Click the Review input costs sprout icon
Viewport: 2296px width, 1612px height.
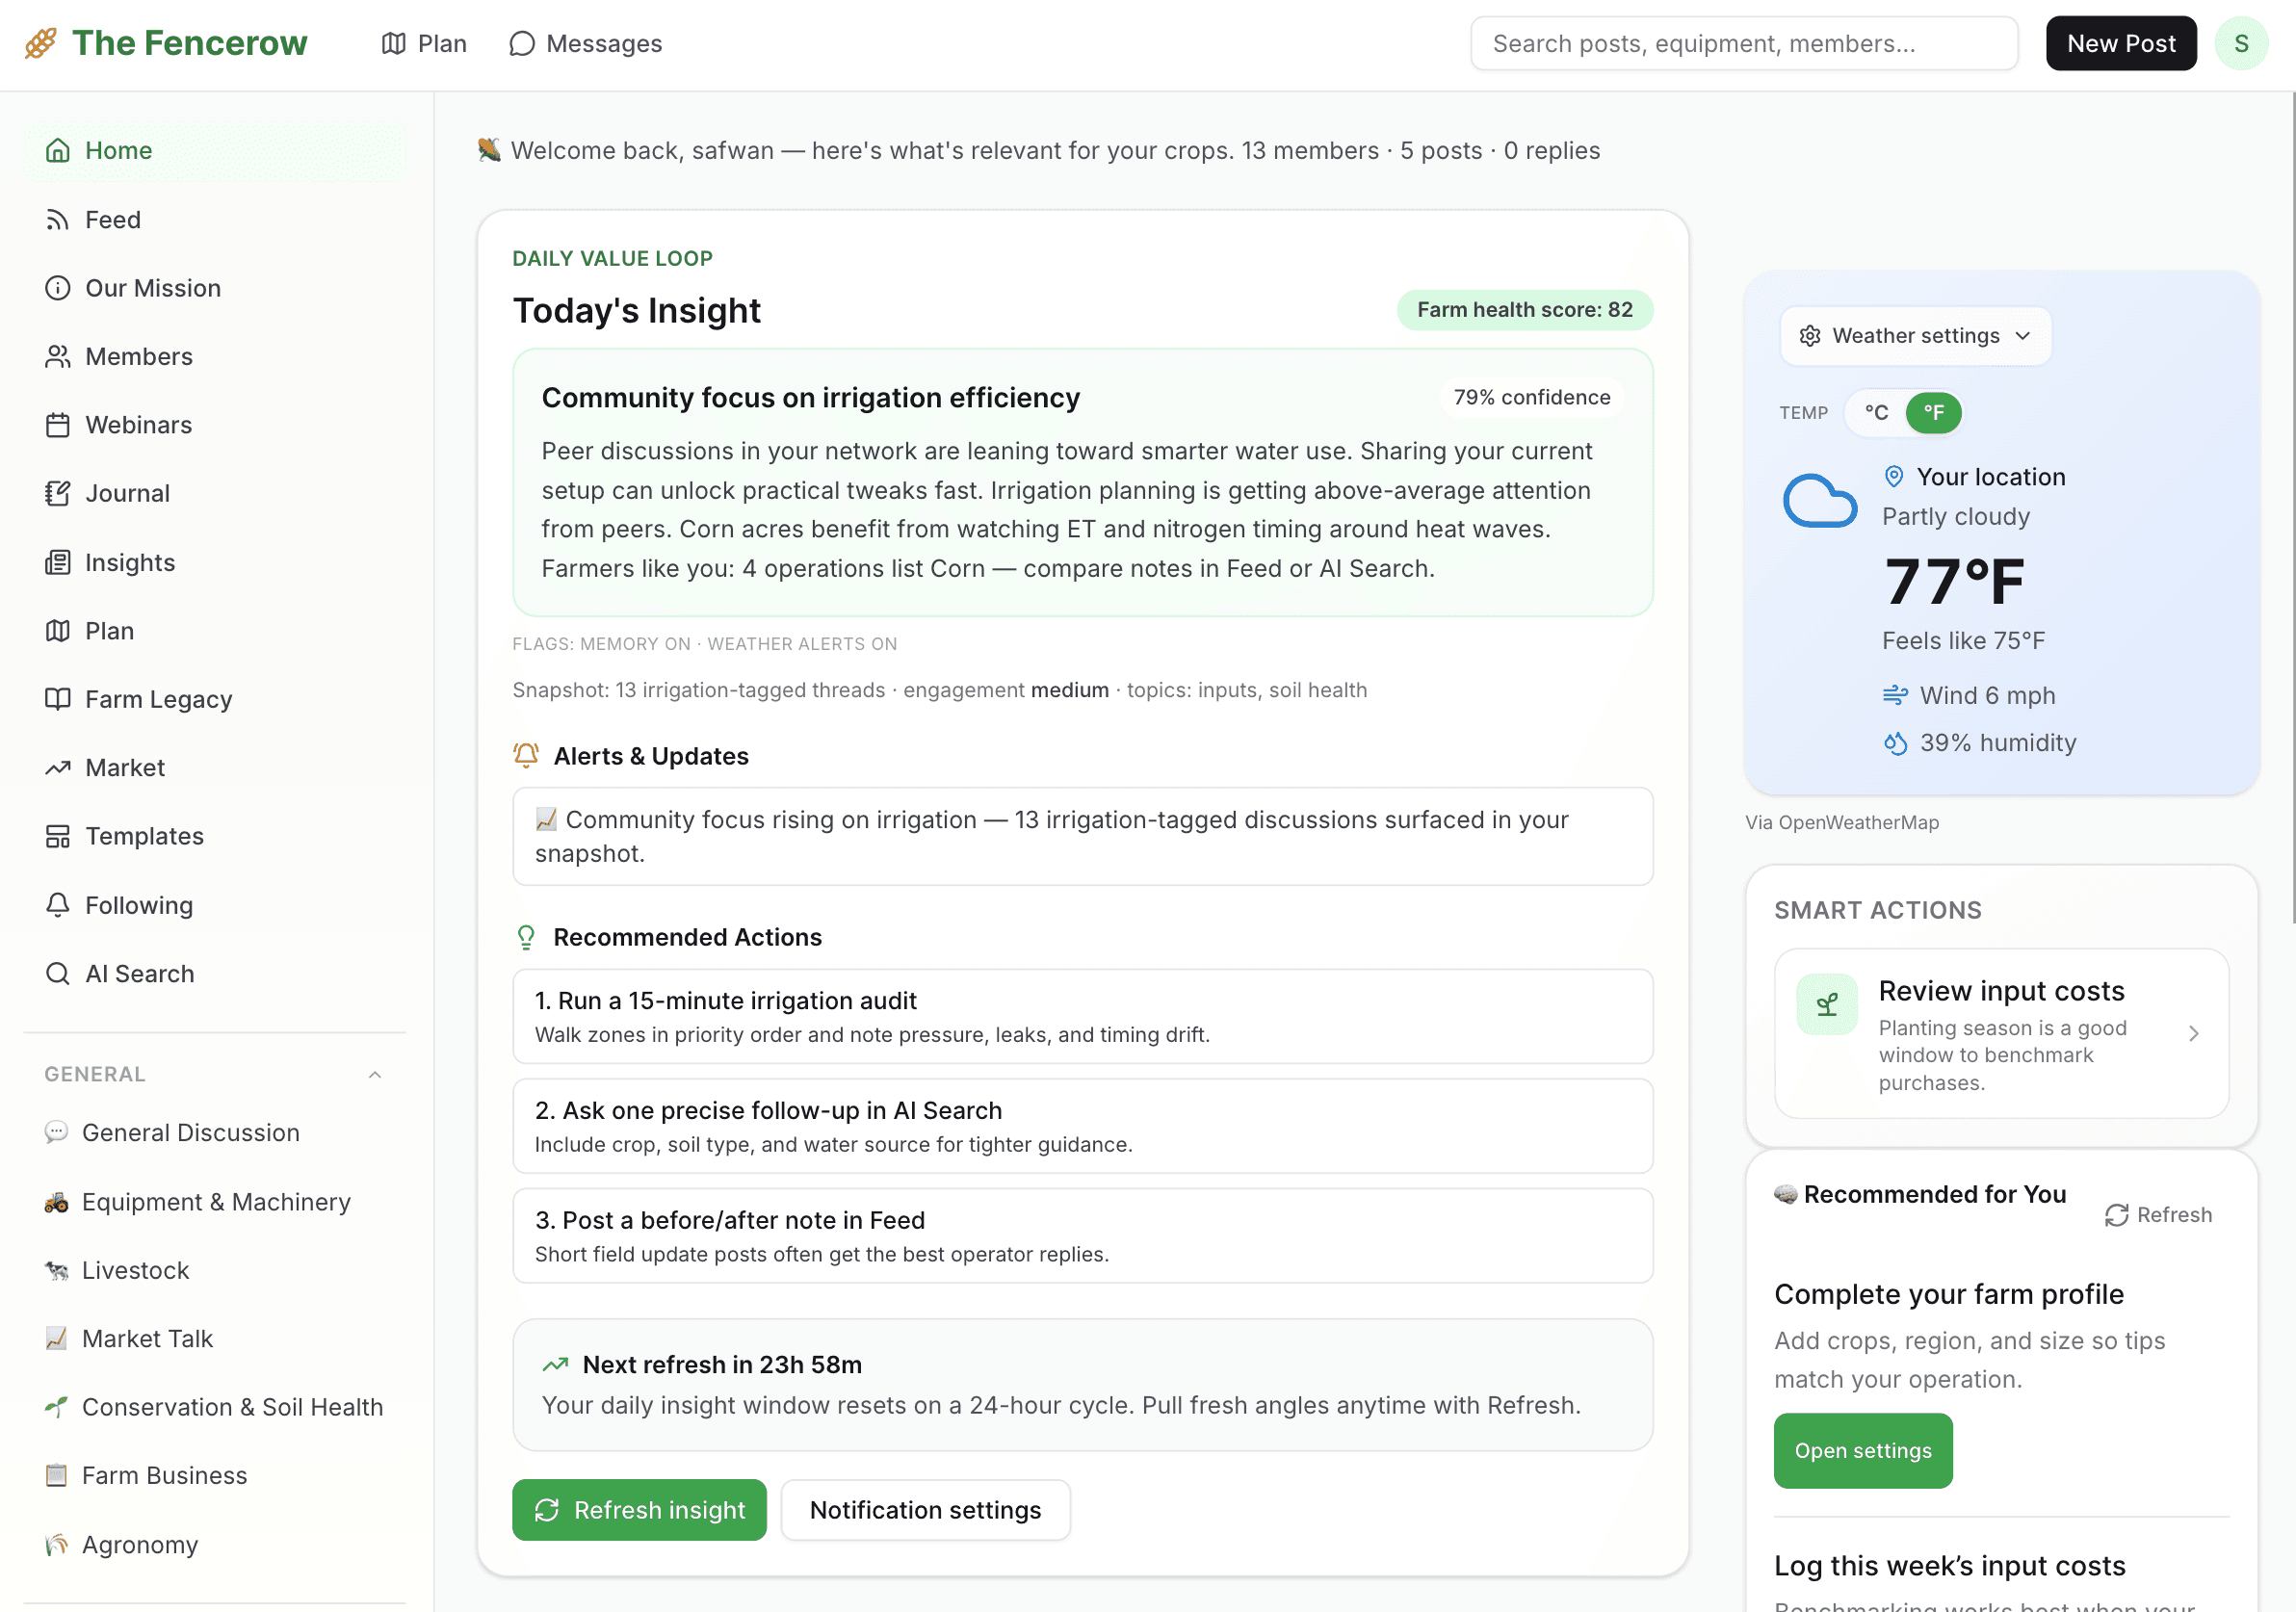[1827, 1004]
